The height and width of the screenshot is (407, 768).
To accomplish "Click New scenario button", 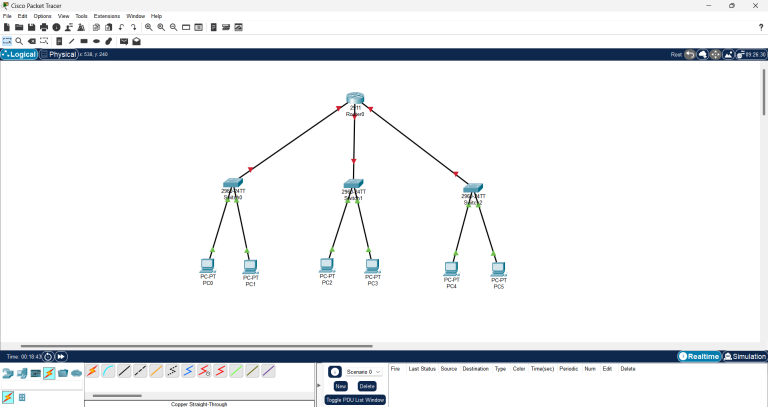I will pos(340,386).
